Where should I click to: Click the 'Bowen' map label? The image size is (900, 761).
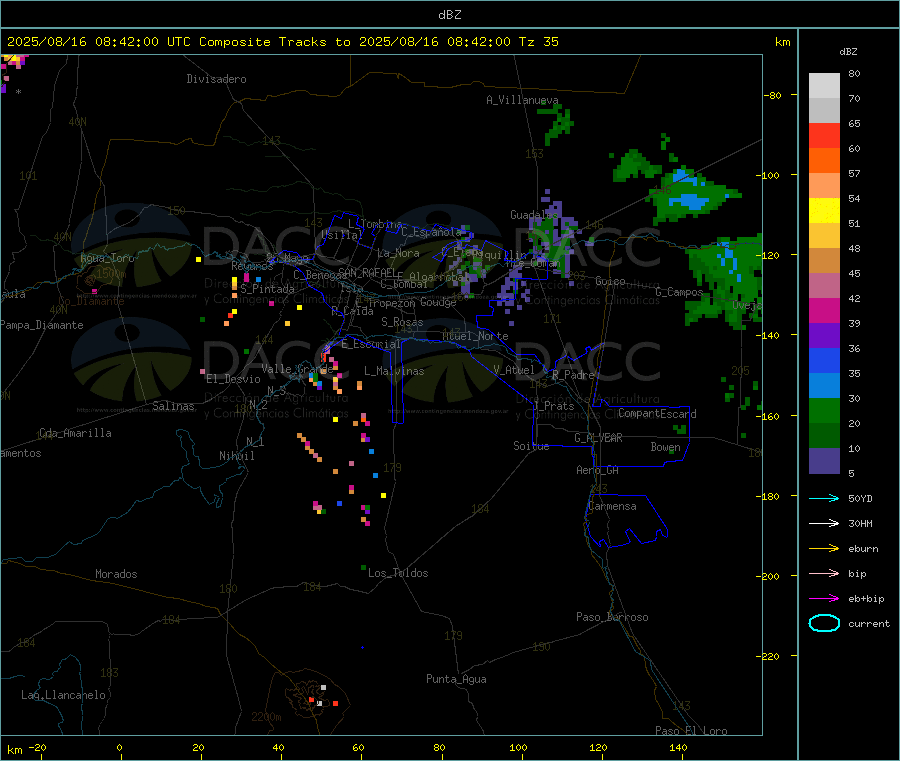[x=666, y=447]
